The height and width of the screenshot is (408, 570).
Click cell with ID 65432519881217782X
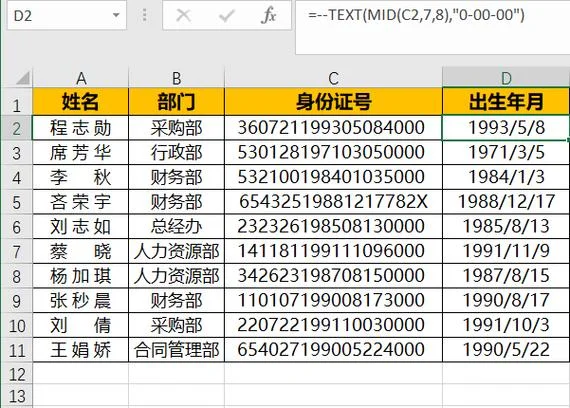click(333, 202)
